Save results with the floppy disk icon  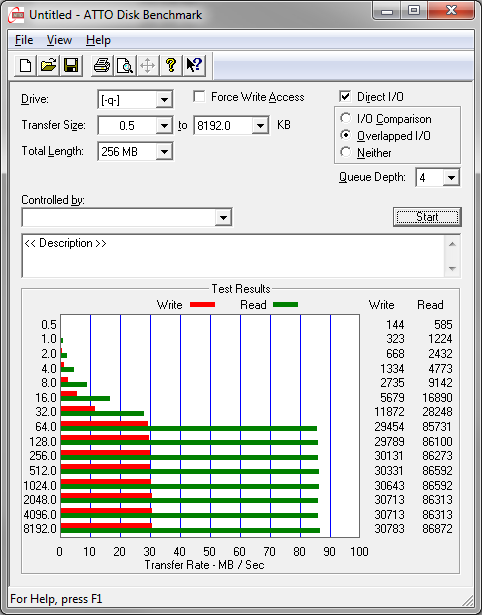(x=71, y=66)
